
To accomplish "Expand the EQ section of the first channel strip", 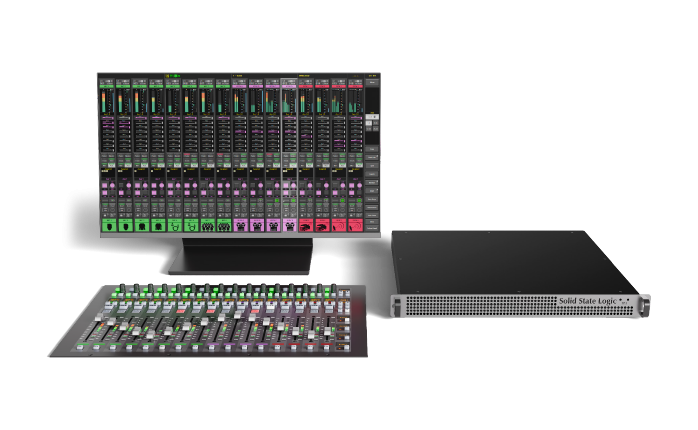I will coord(111,130).
